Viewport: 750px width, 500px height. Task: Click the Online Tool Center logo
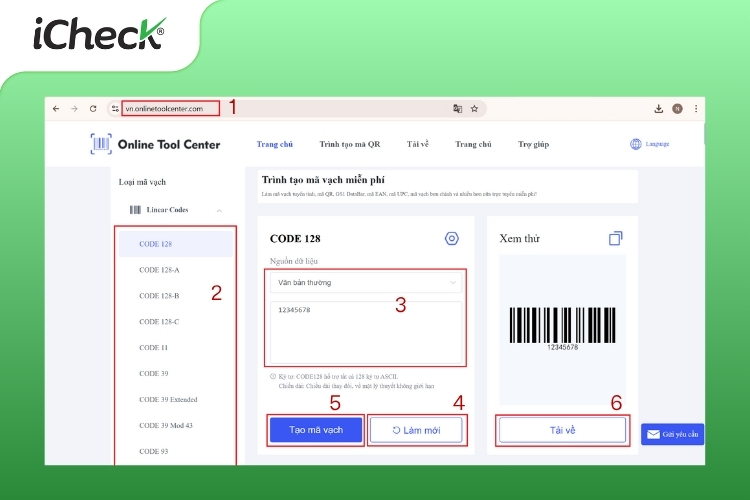pyautogui.click(x=155, y=144)
